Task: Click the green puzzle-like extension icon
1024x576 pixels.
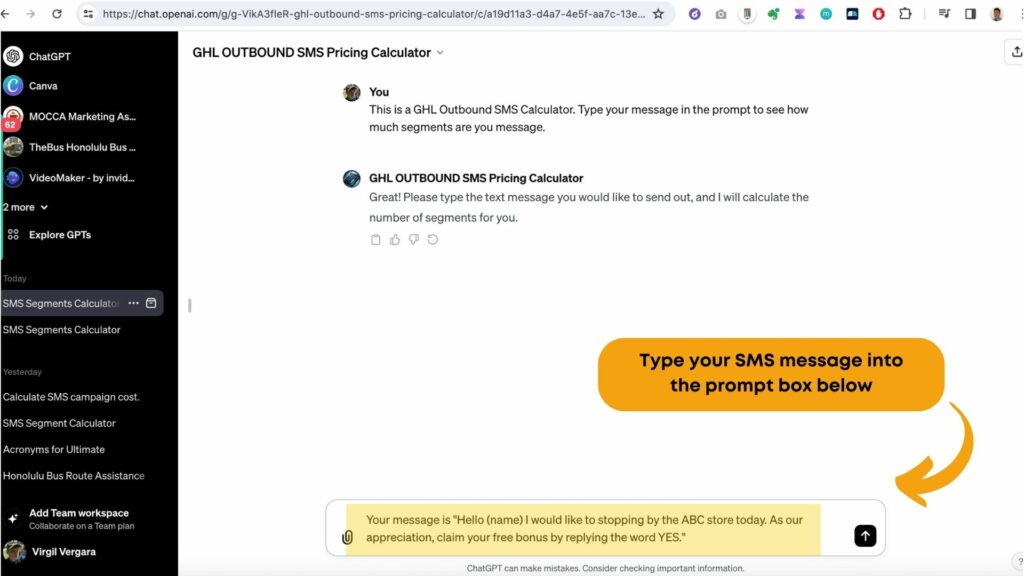Action: pos(773,14)
